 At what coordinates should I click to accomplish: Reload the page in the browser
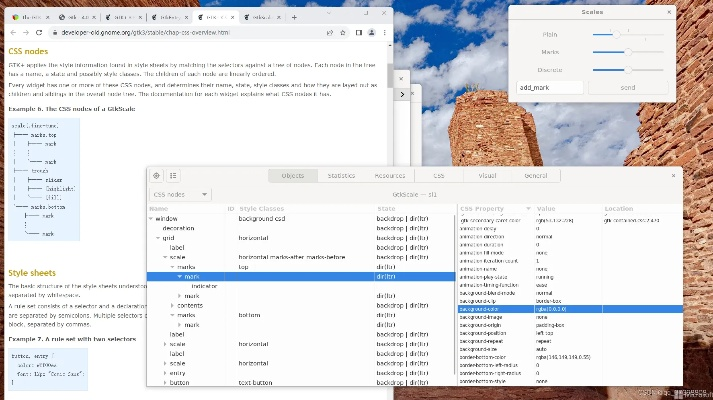click(x=38, y=33)
